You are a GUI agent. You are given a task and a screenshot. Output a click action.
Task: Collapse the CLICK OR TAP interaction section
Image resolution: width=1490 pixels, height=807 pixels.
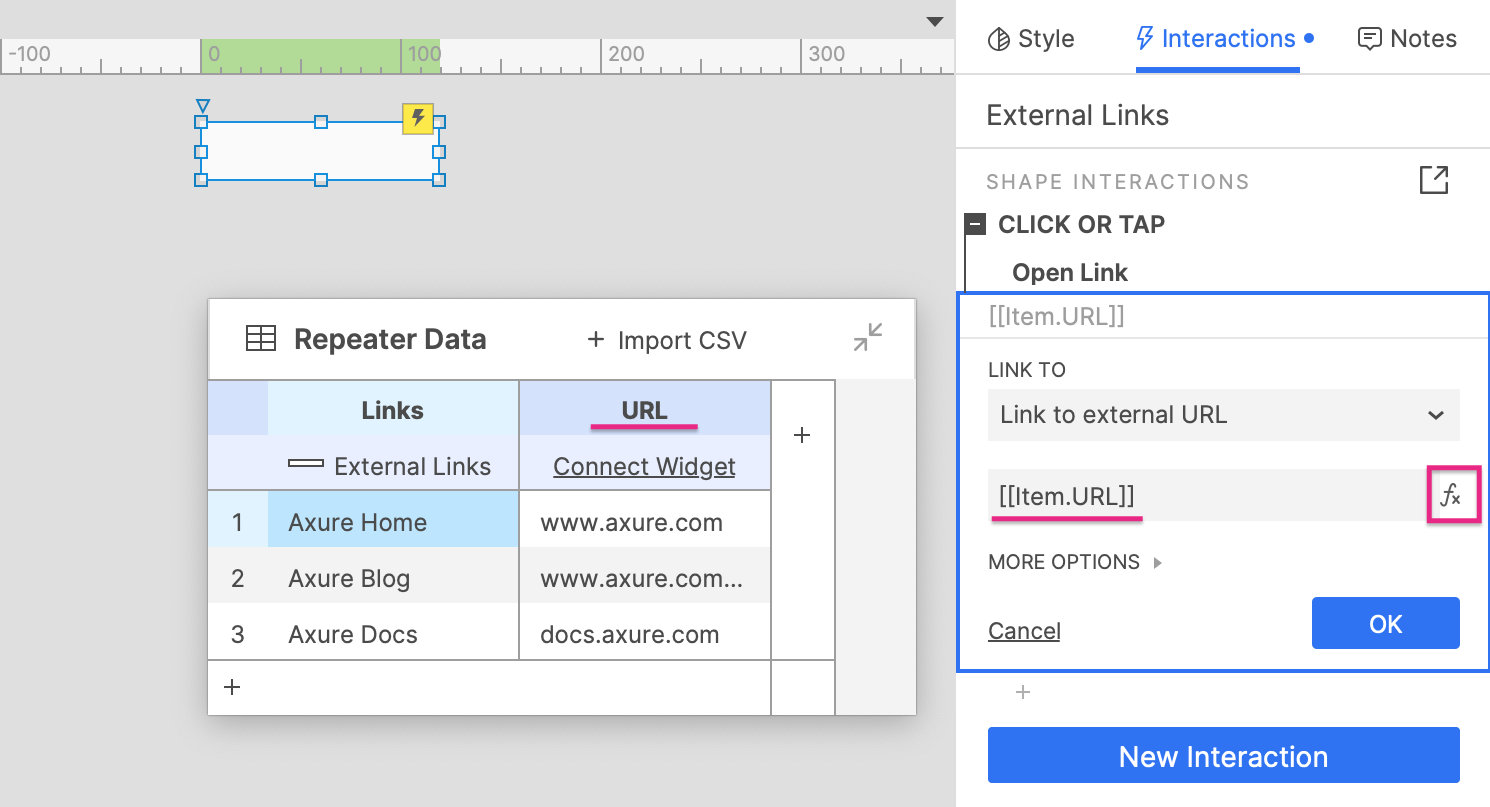974,224
